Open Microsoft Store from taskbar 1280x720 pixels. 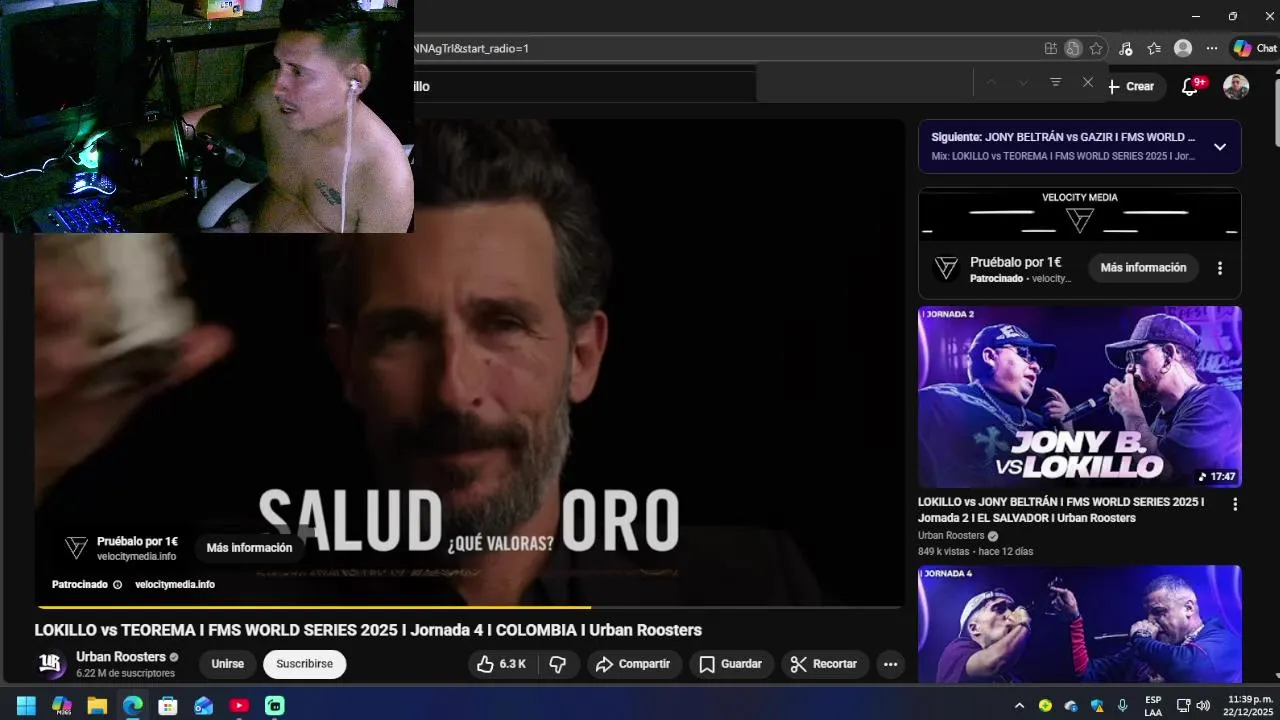tap(168, 706)
